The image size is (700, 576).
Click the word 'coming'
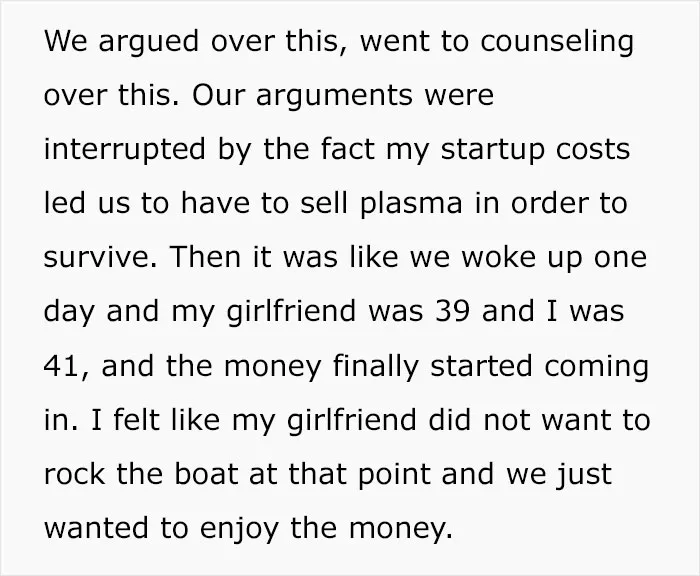click(x=596, y=367)
